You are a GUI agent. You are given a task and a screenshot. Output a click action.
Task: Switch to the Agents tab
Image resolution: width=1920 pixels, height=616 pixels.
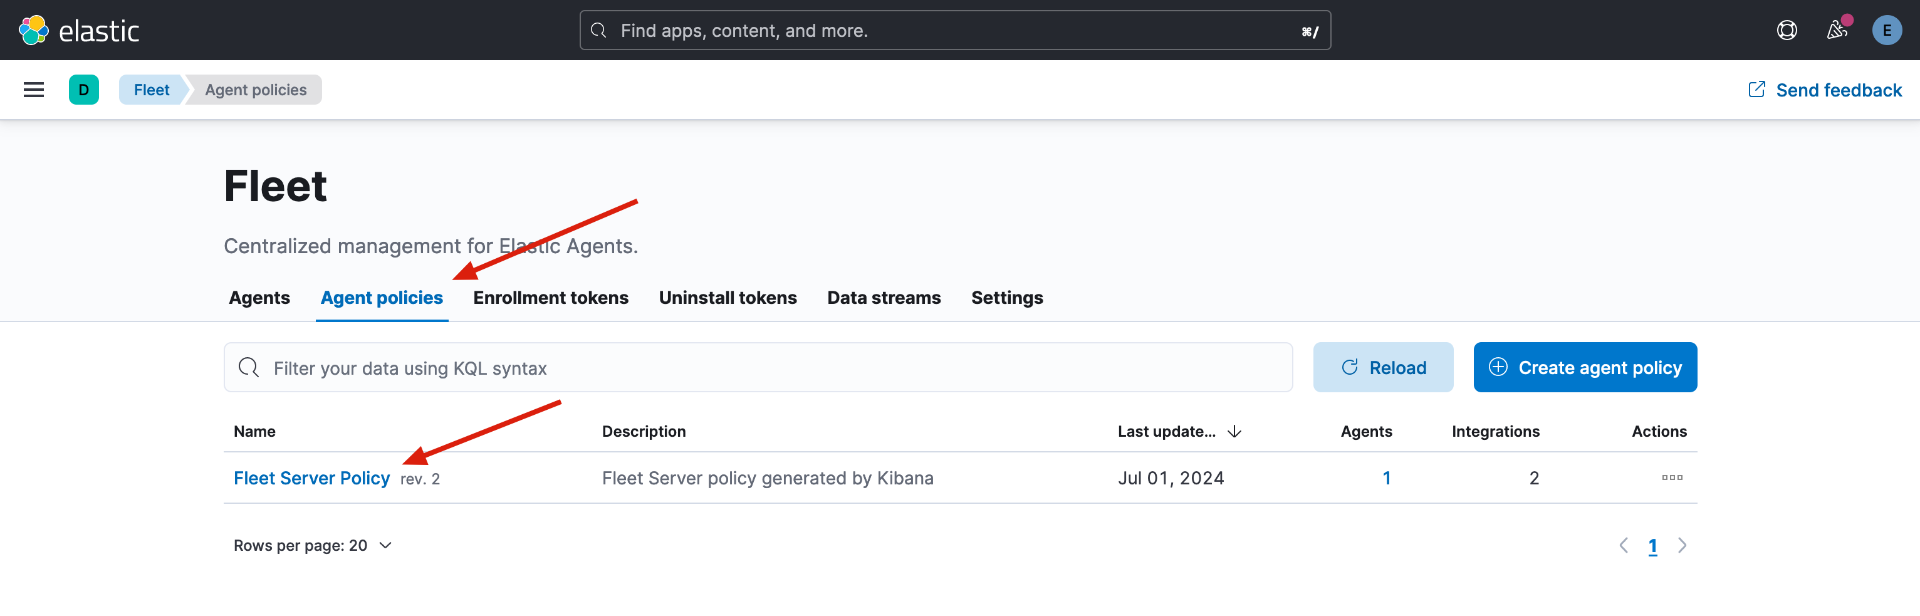point(260,298)
